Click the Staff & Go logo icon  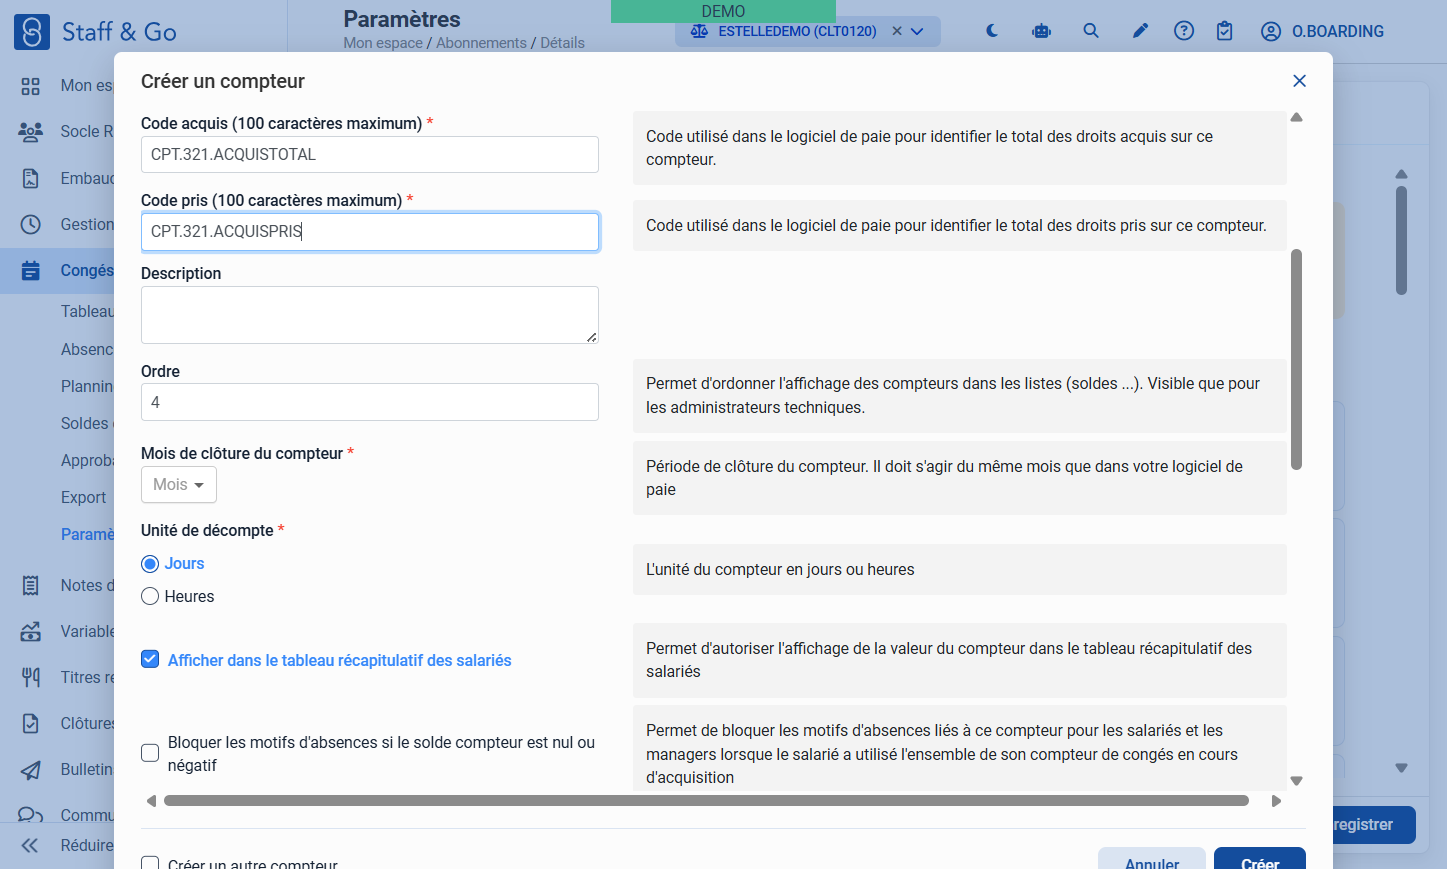click(x=32, y=32)
